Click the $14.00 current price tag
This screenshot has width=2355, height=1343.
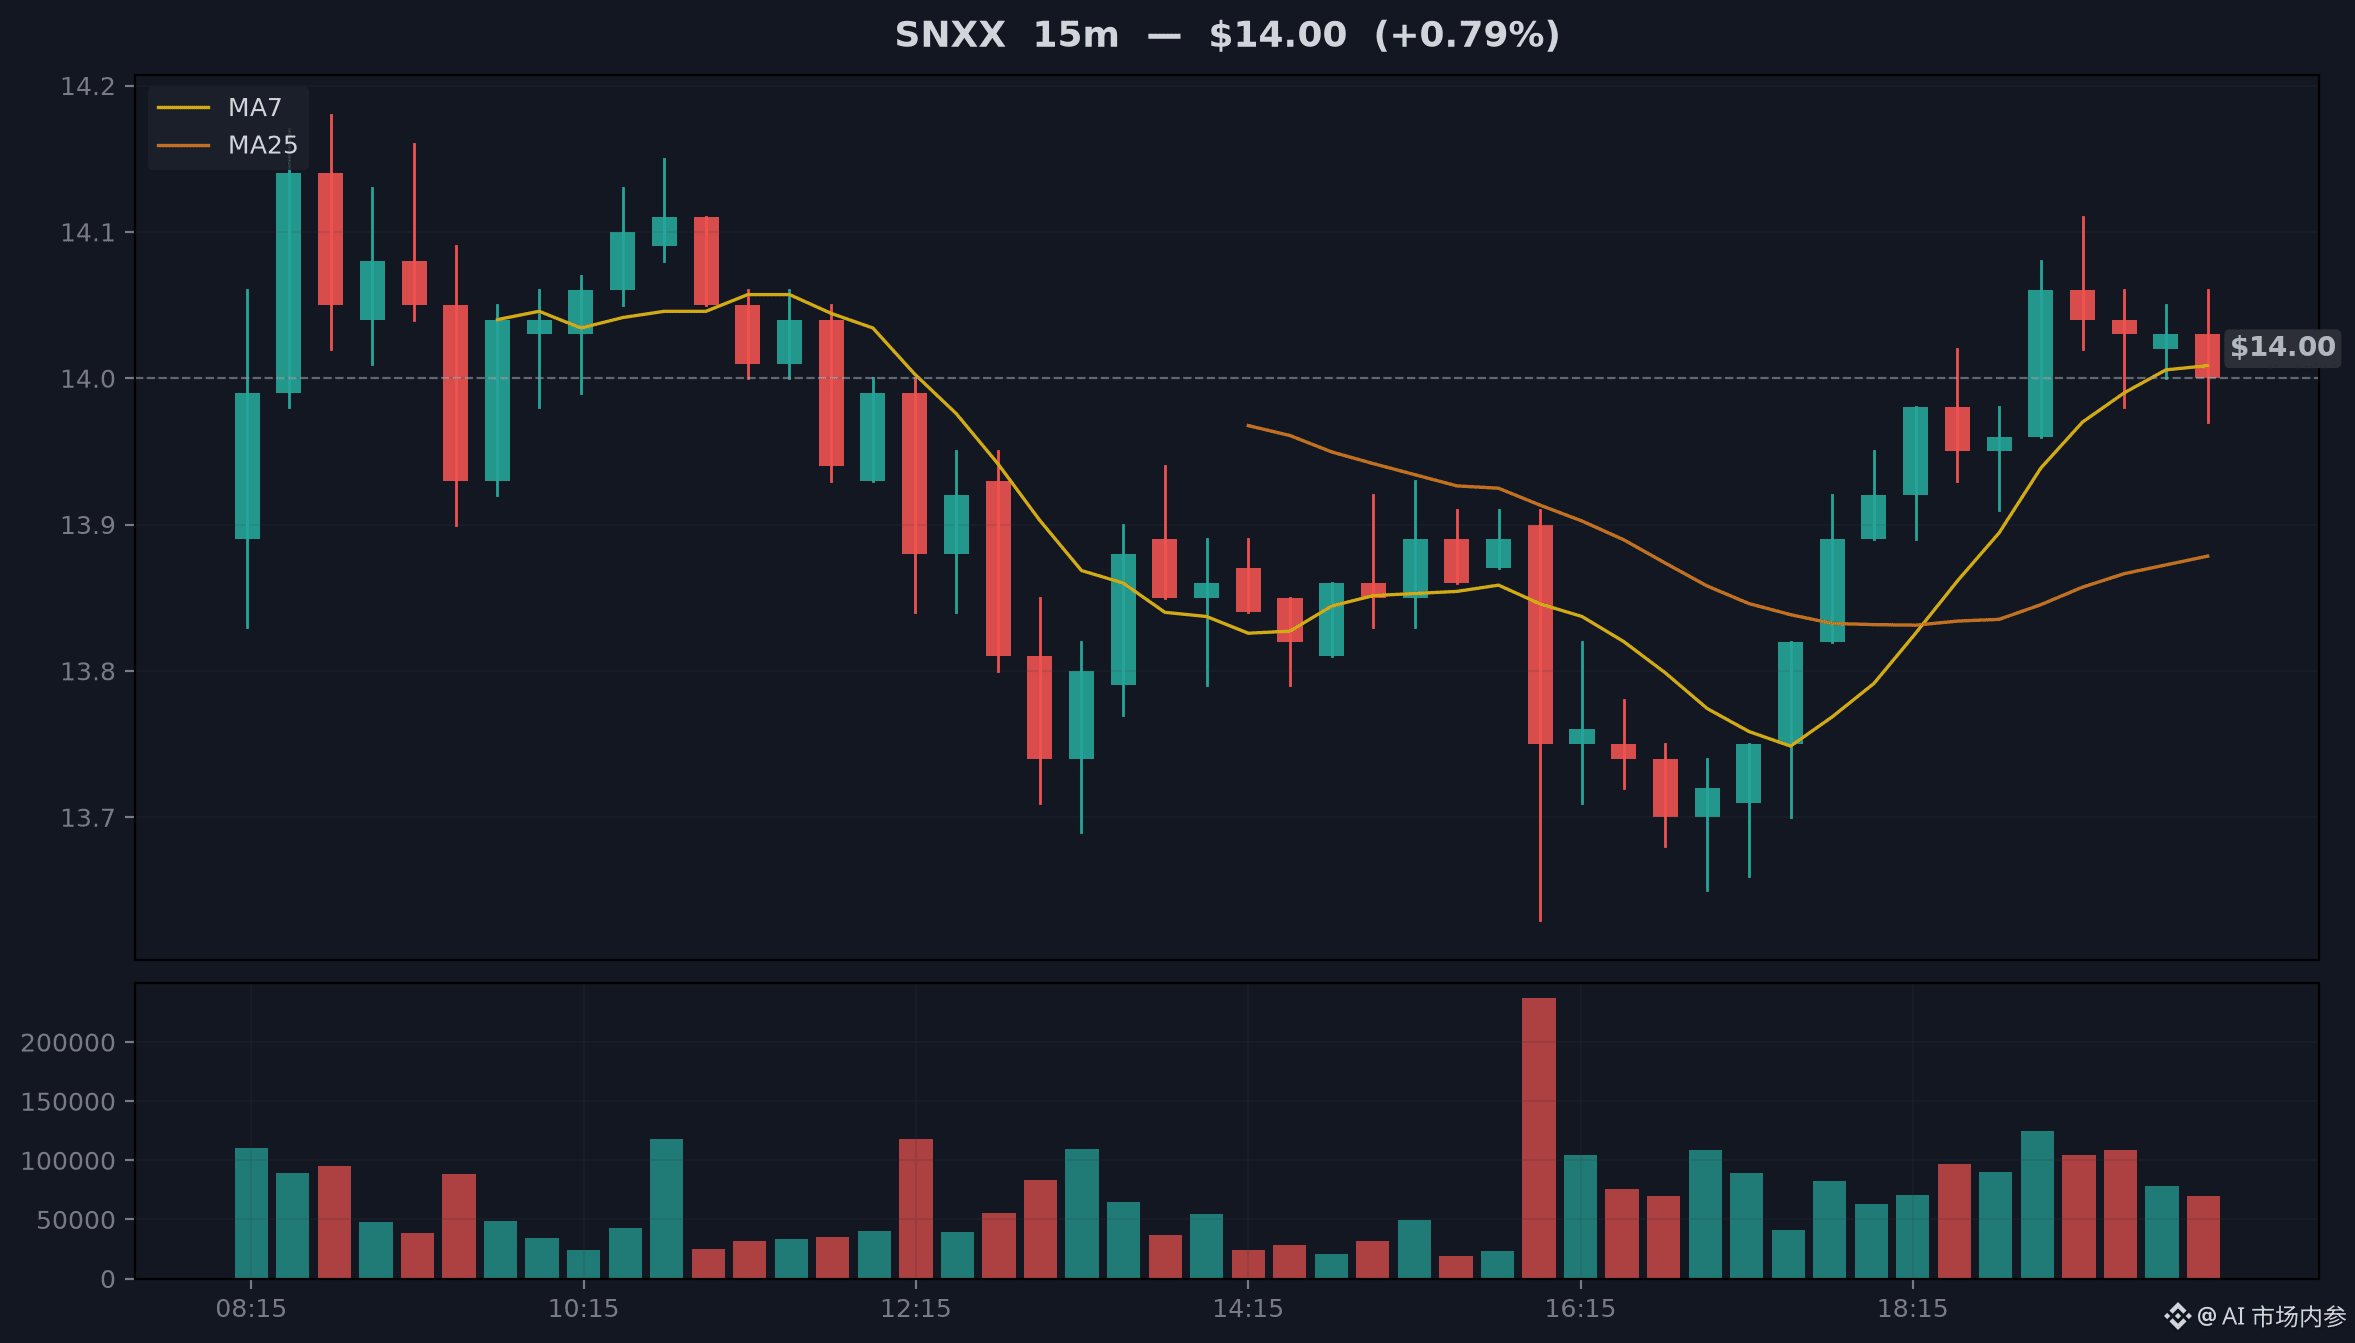click(2282, 347)
